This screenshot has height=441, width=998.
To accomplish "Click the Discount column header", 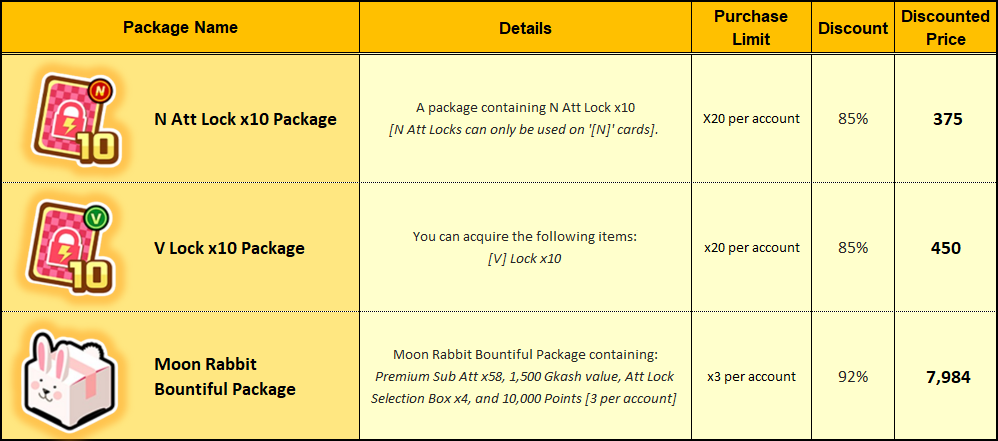I will coord(853,29).
